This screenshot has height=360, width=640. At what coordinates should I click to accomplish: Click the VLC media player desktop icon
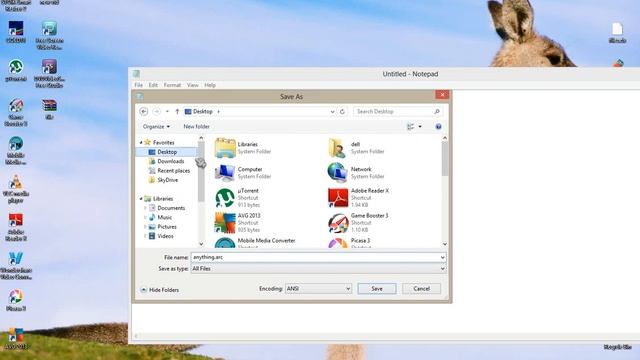16,189
